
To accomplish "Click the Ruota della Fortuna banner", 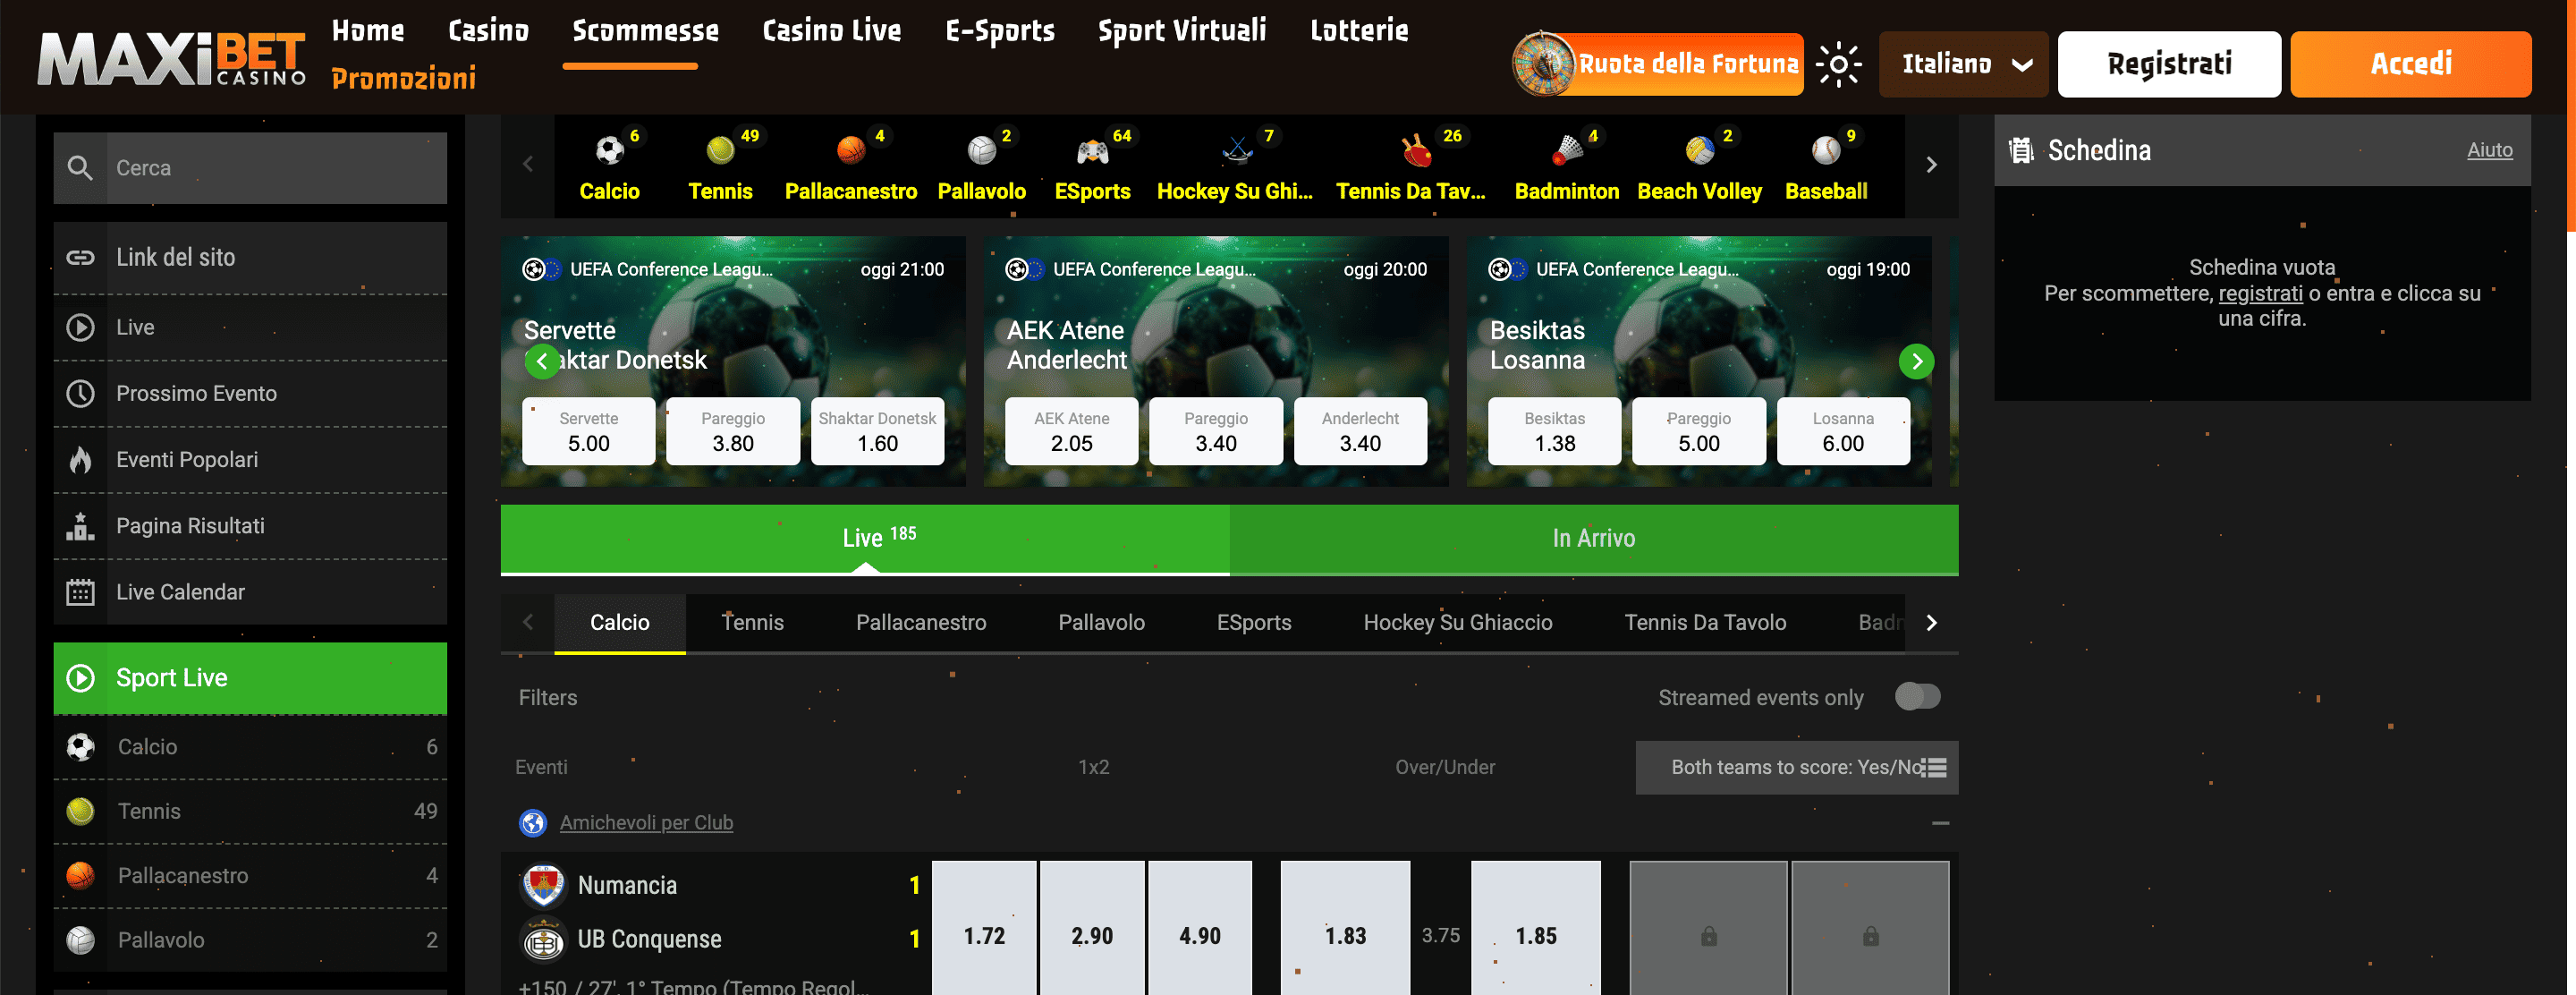I will click(x=1655, y=63).
